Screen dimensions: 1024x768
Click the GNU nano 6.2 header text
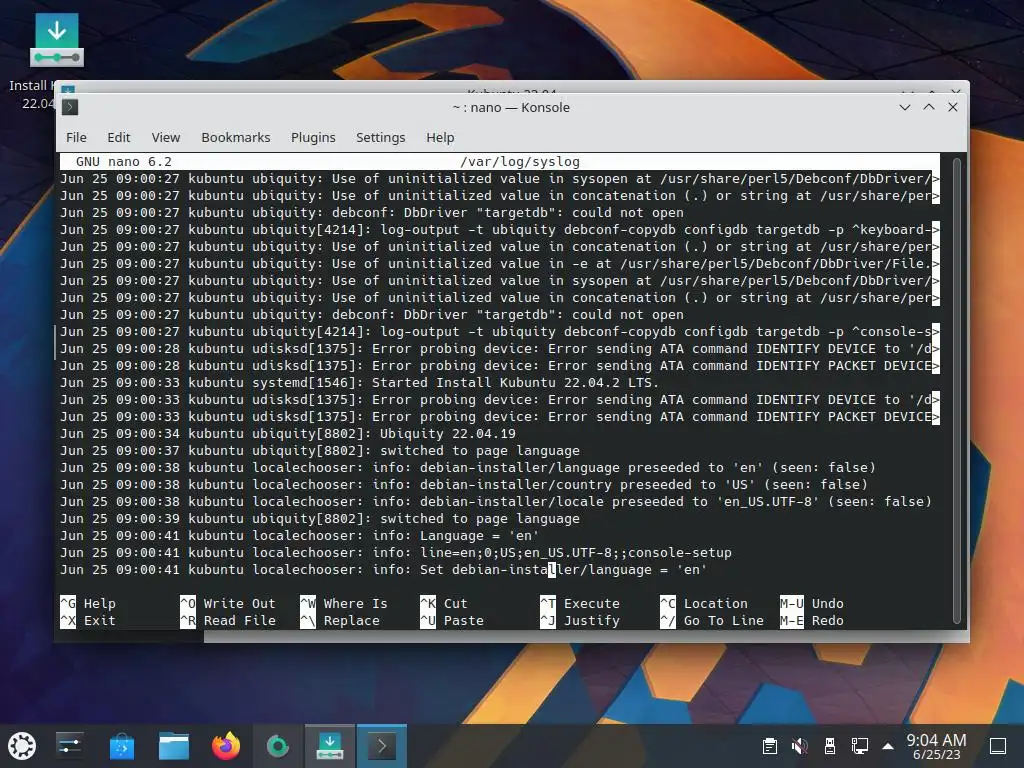[123, 162]
